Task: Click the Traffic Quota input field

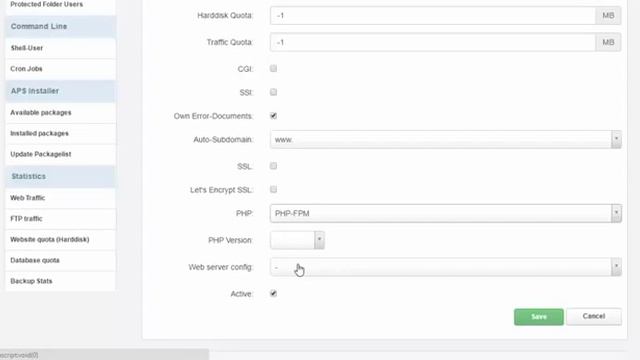Action: tap(433, 42)
